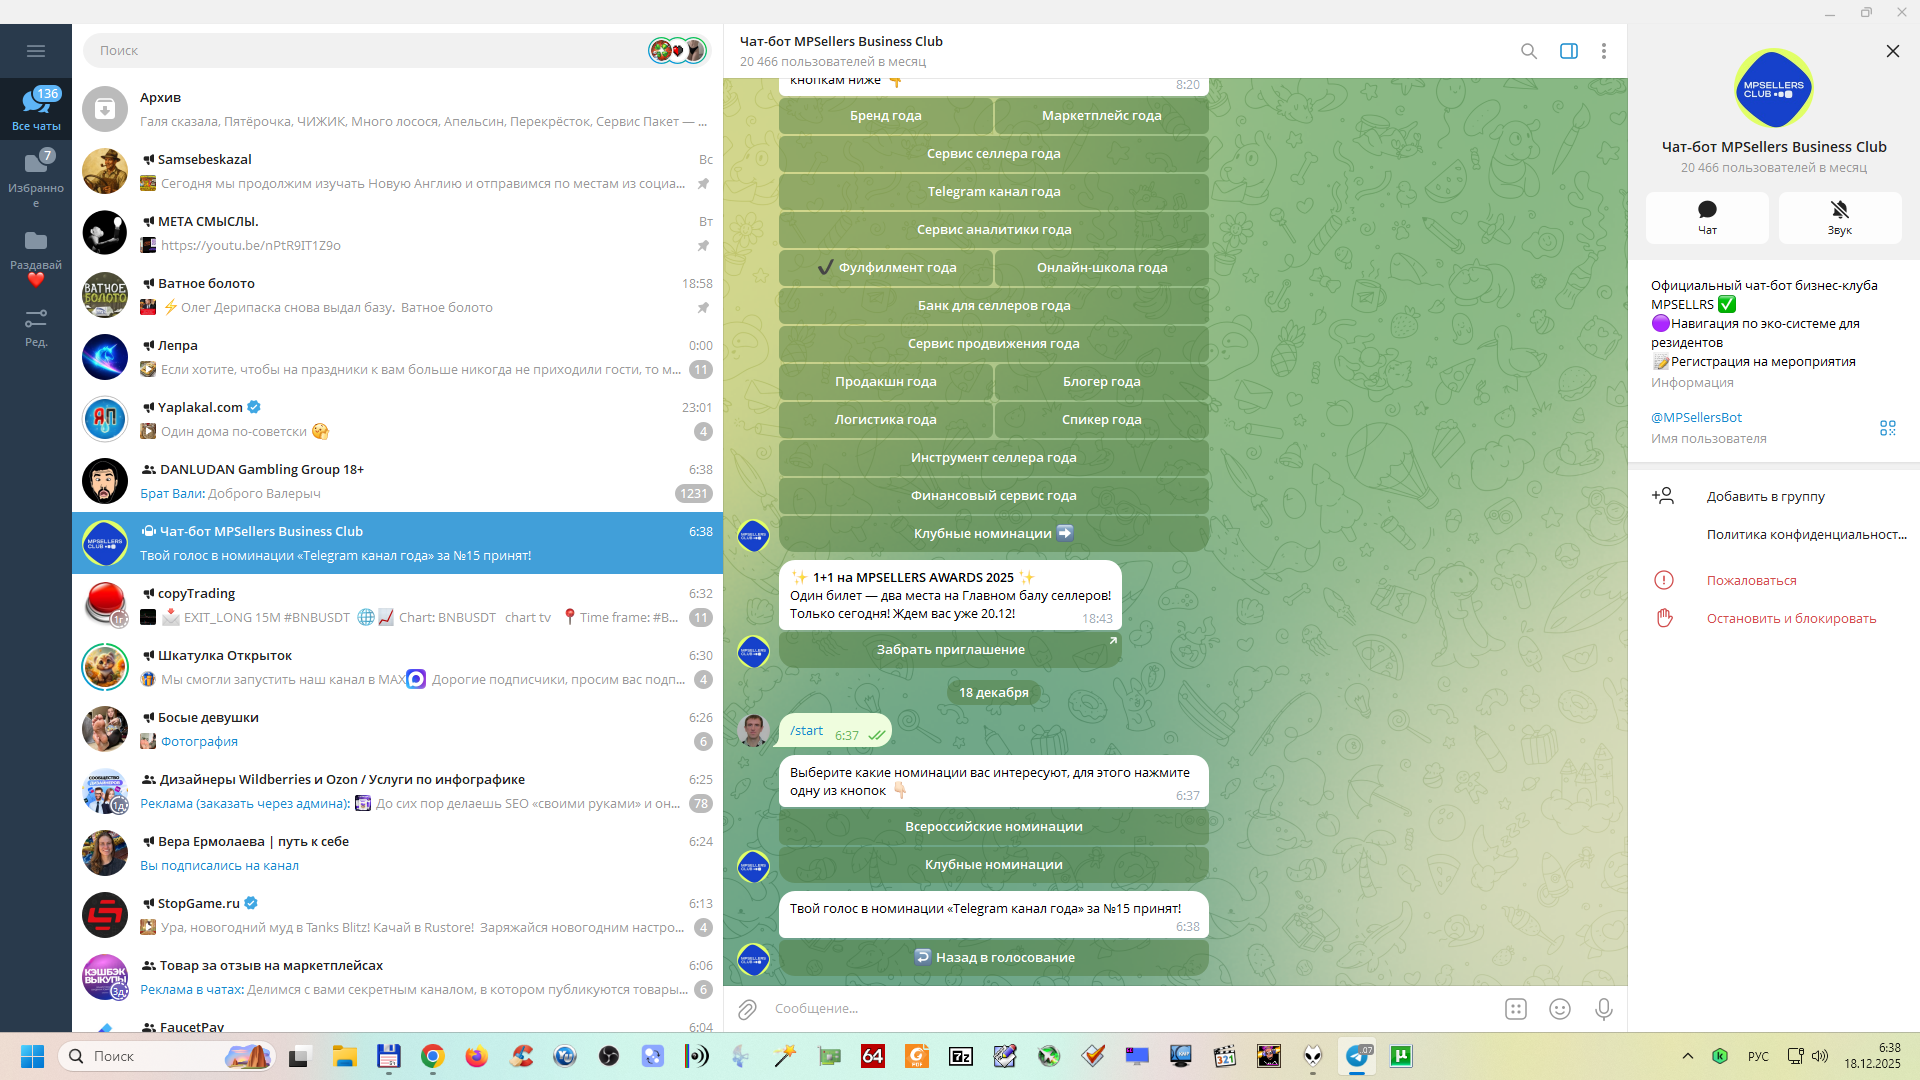Click Пожаловаться report link
Screen dimensions: 1920x1080
coord(1751,581)
